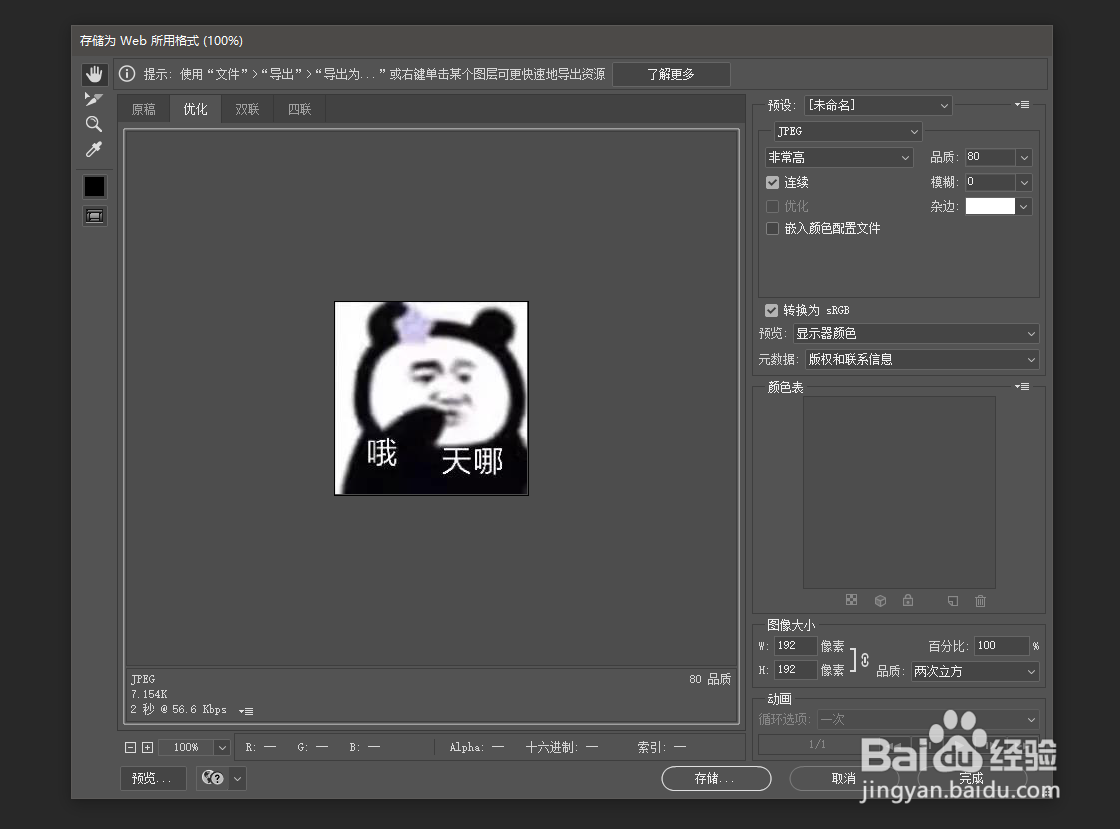1120x829 pixels.
Task: Open the 非常高 quality level dropdown
Action: click(839, 157)
